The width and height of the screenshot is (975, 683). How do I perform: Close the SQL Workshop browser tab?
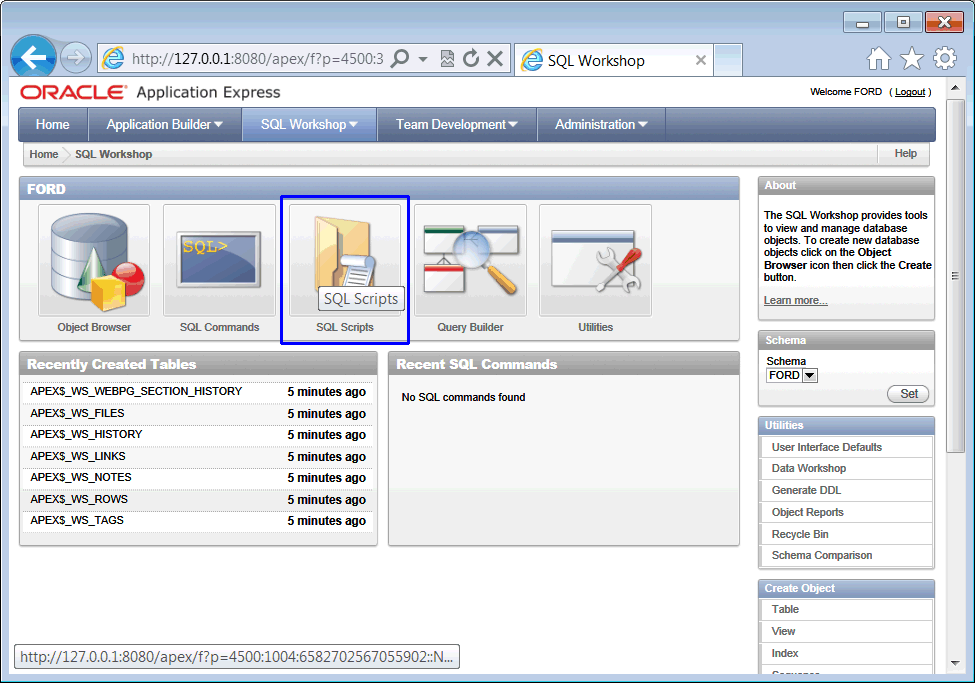700,60
